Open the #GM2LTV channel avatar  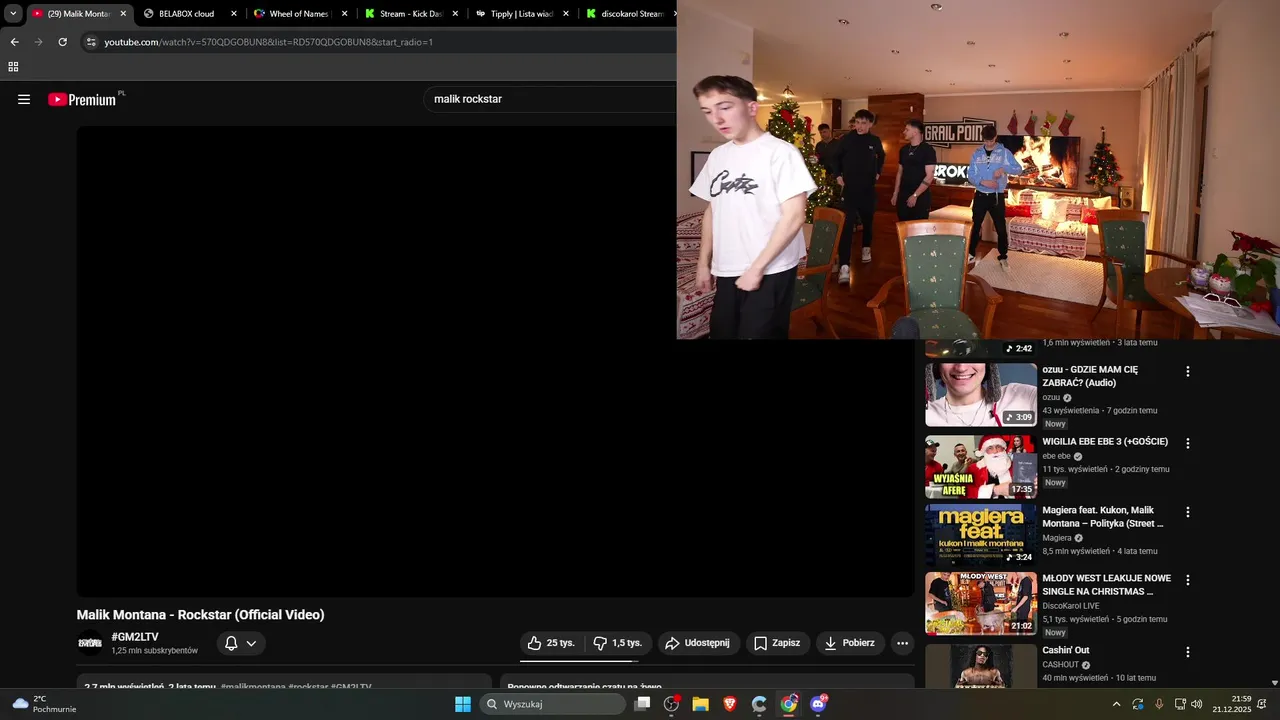90,643
